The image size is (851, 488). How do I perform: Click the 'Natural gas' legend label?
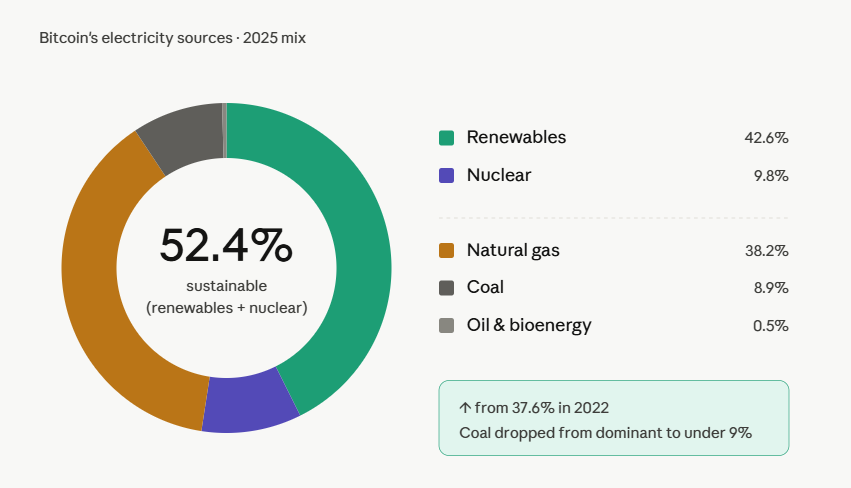pyautogui.click(x=513, y=250)
